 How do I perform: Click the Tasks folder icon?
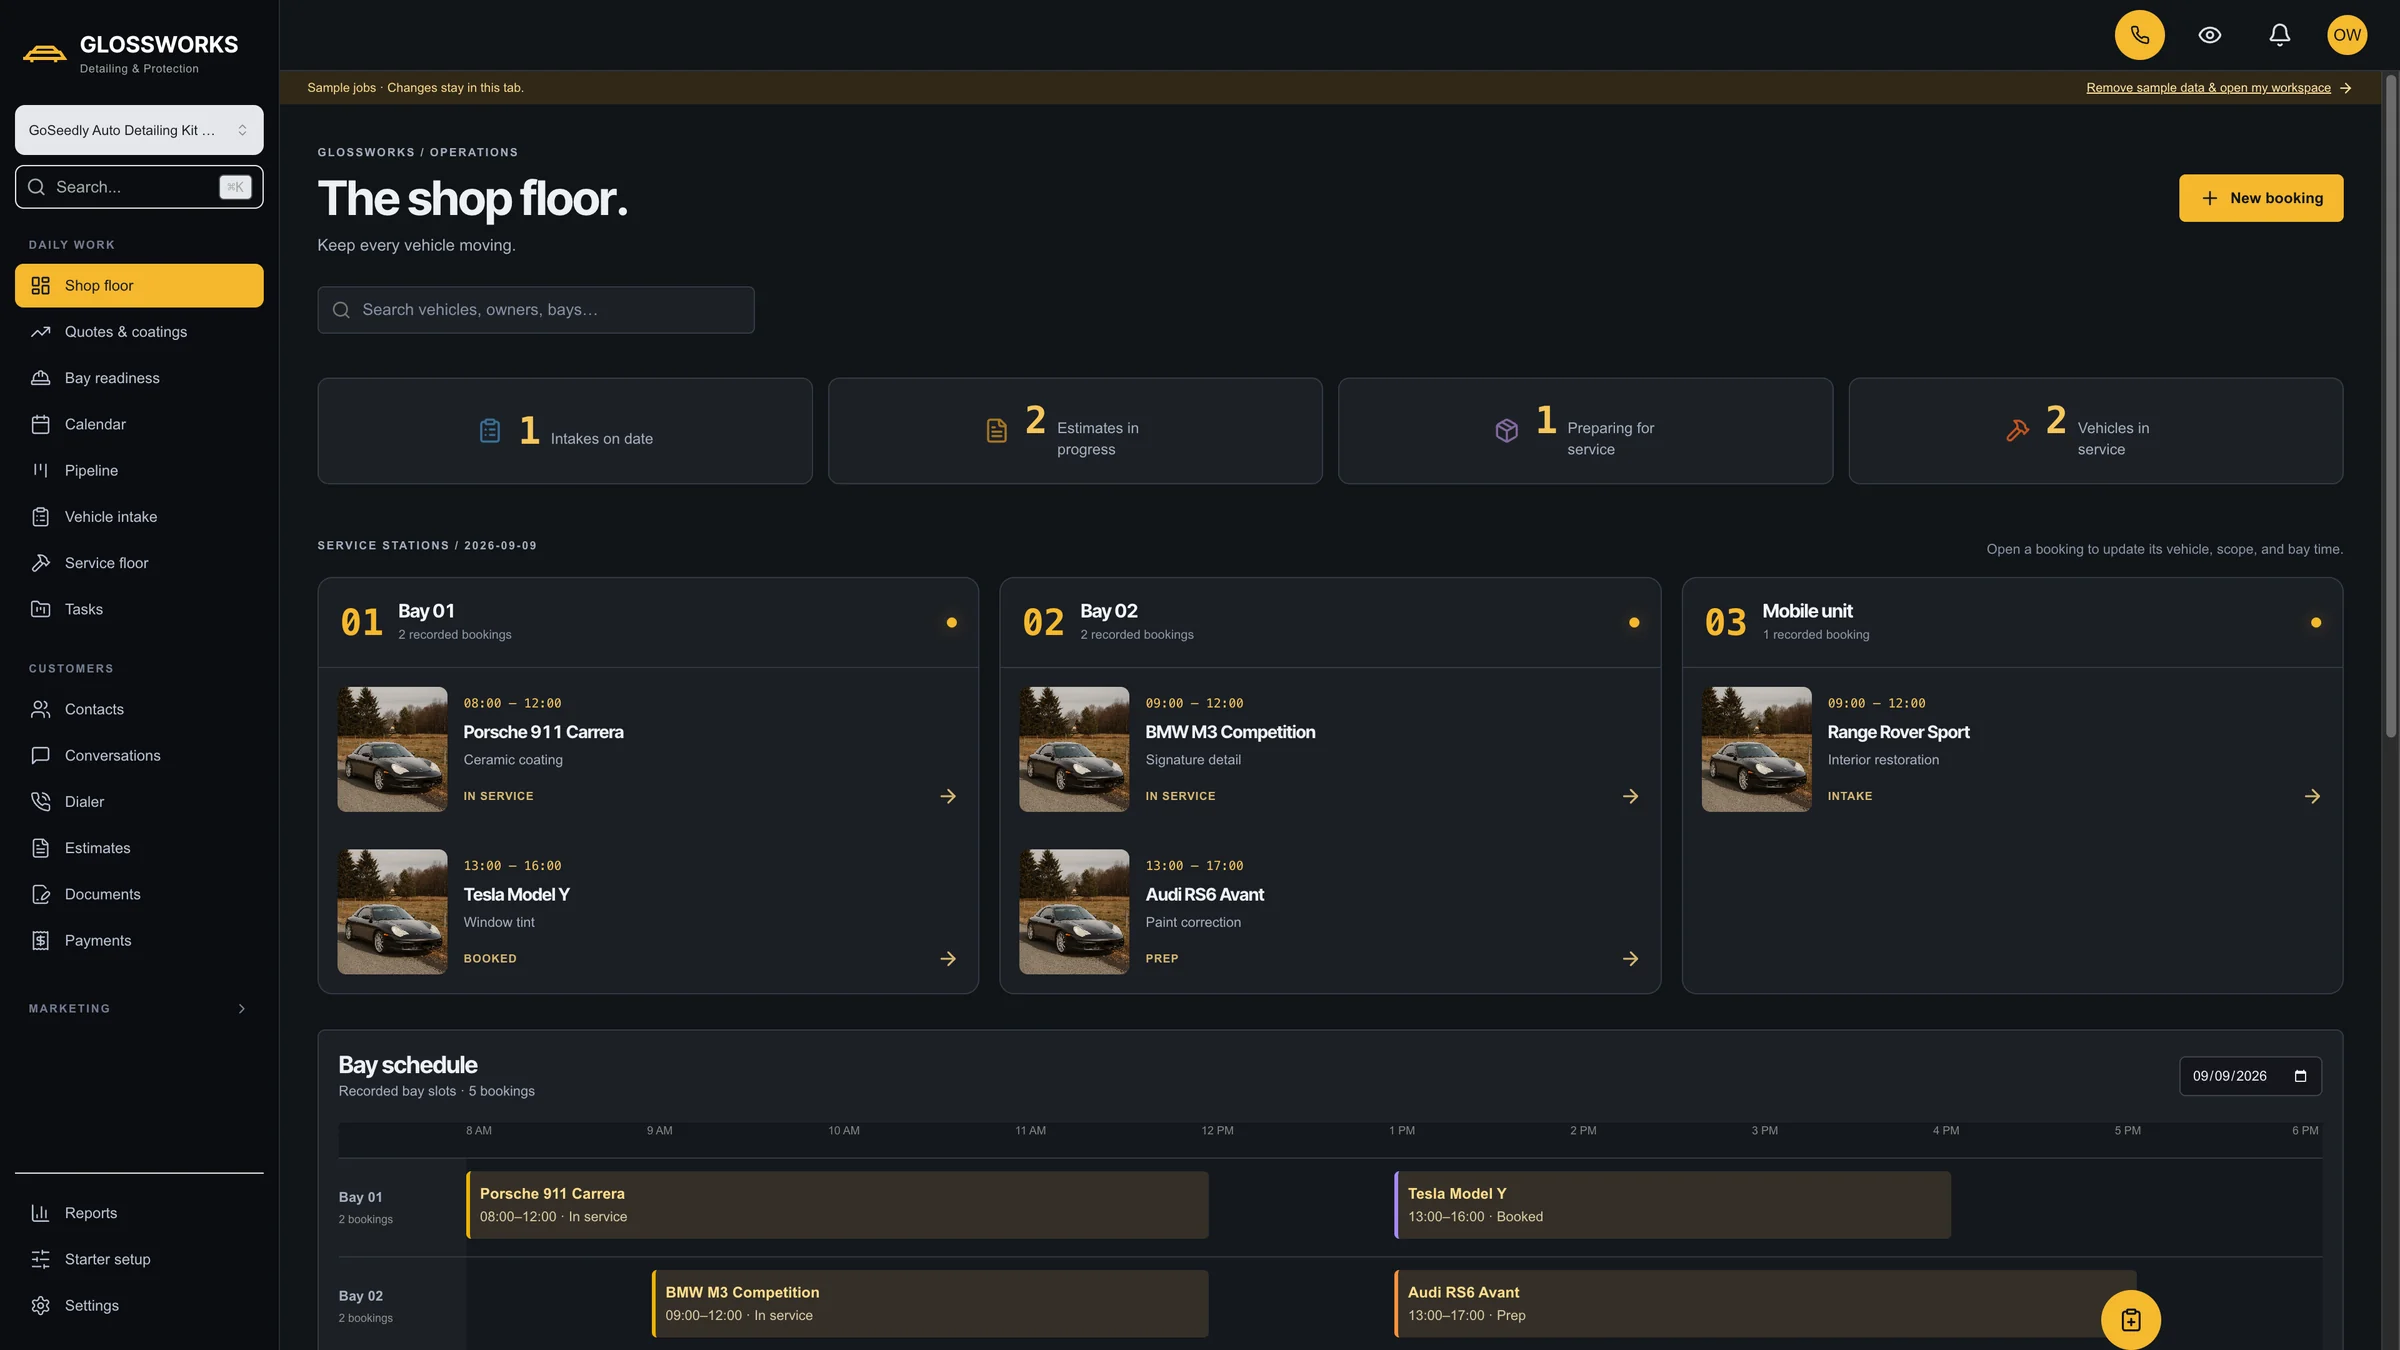(x=40, y=609)
